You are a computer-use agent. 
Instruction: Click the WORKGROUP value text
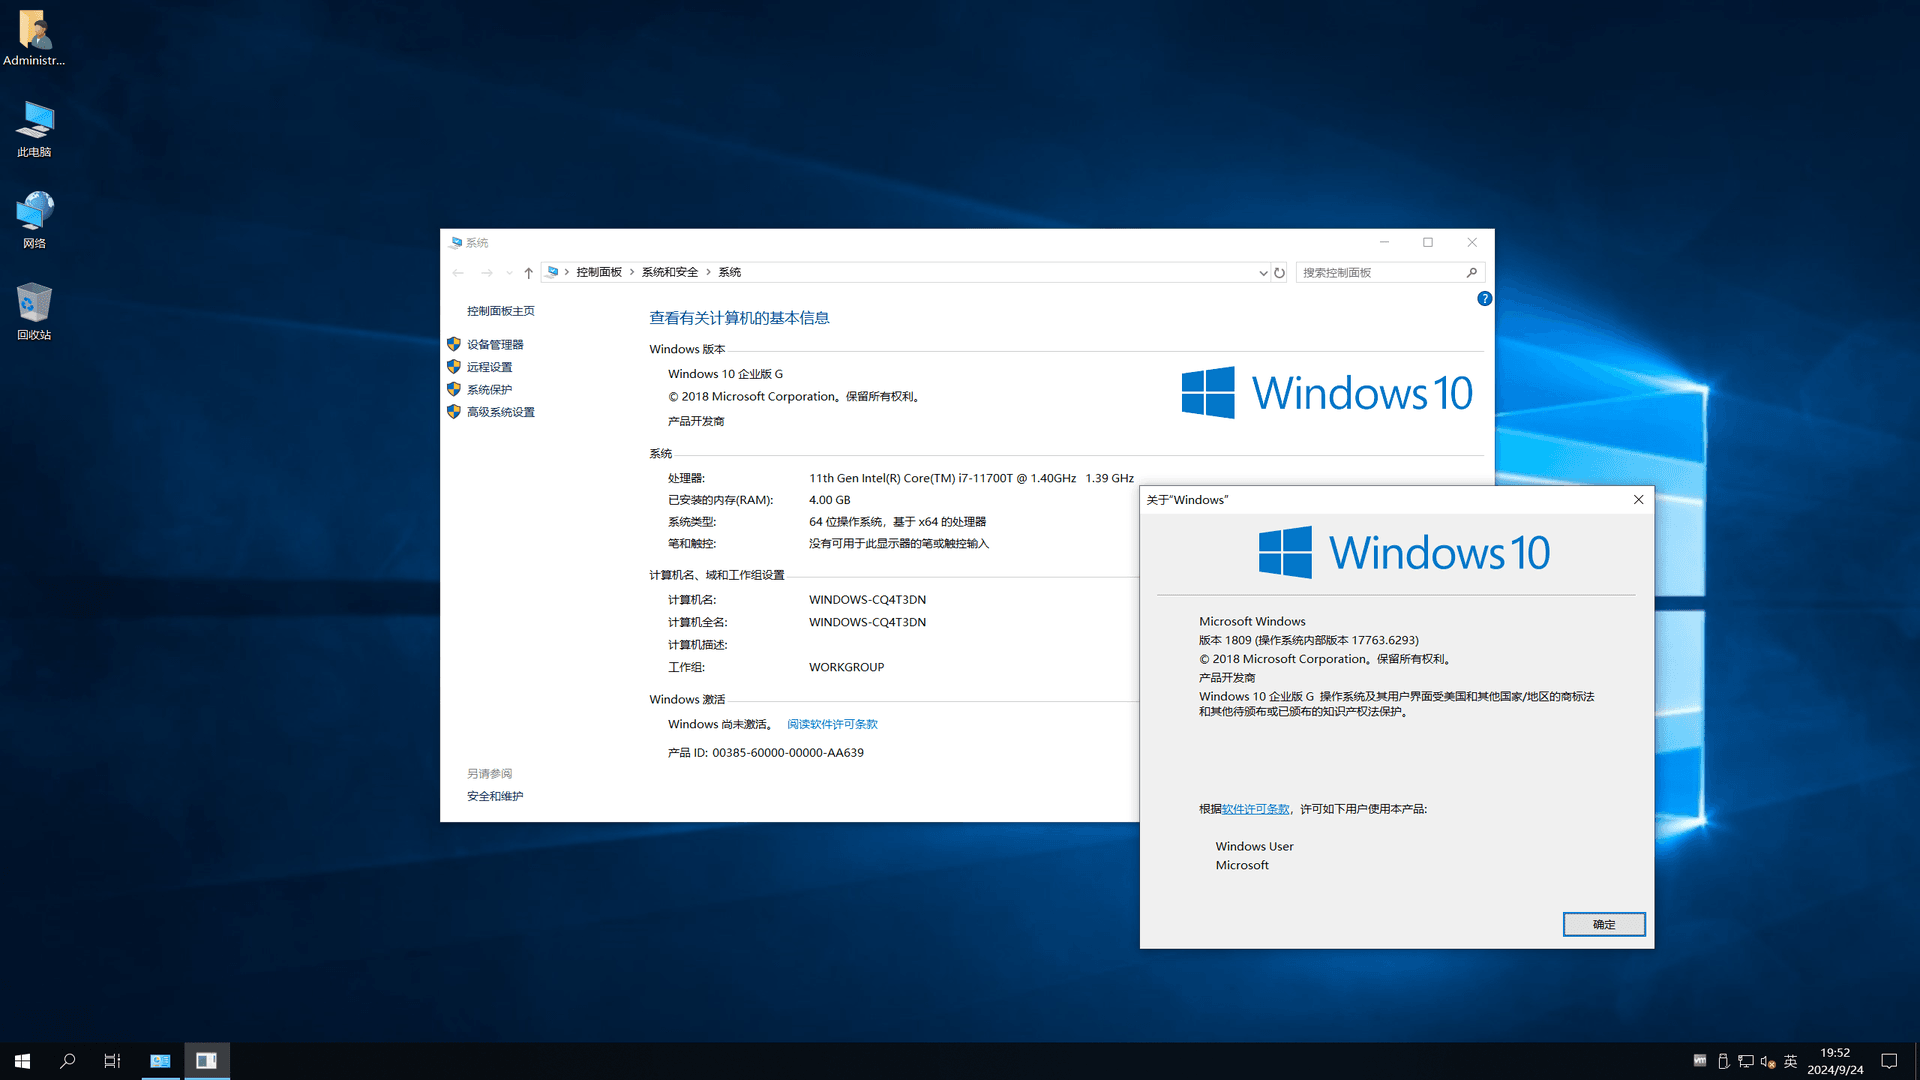(x=846, y=667)
